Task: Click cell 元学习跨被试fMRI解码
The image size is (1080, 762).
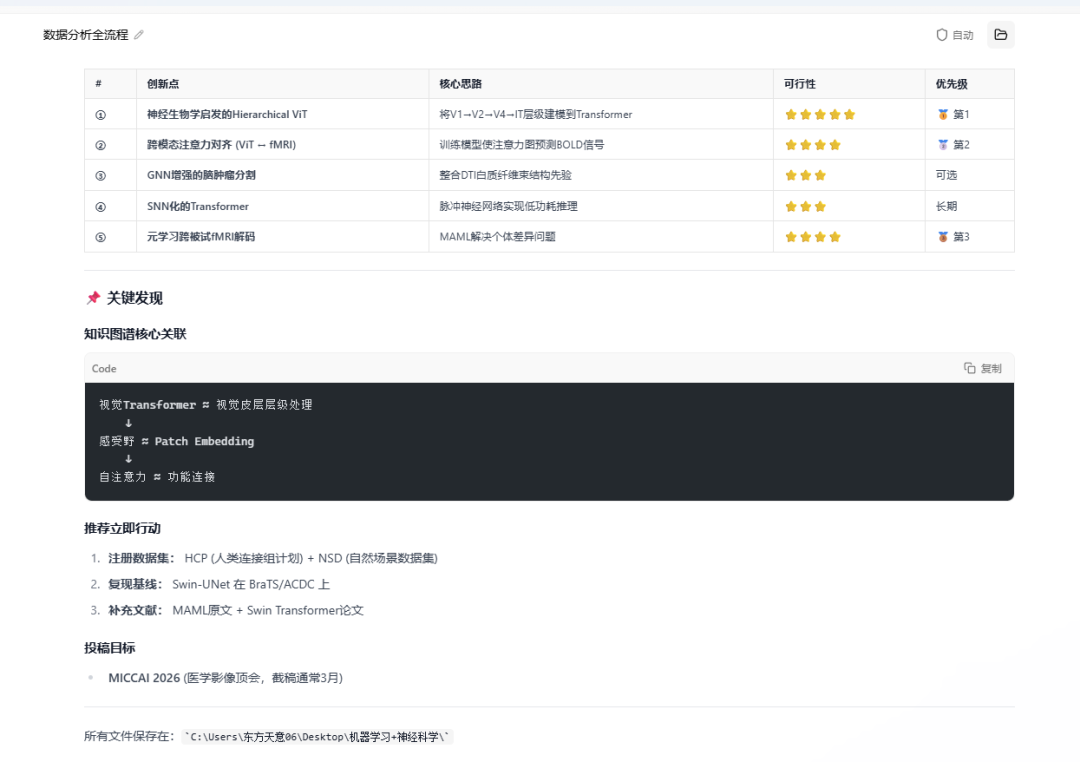Action: 200,236
